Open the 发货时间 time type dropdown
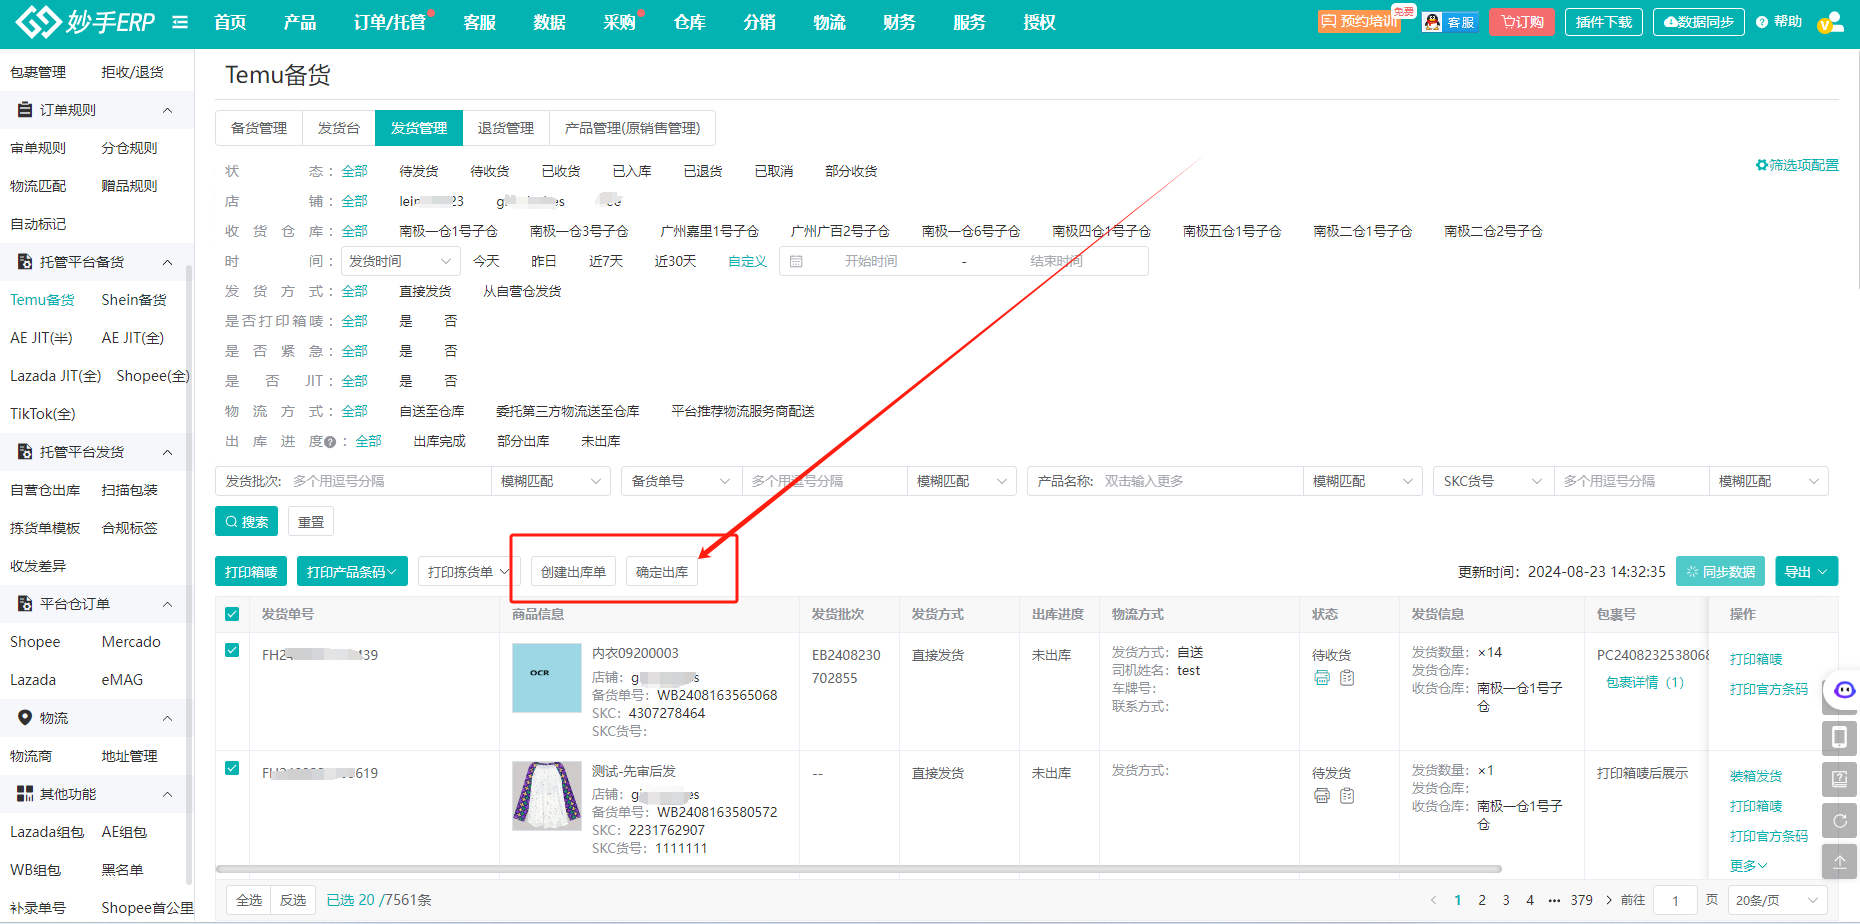The image size is (1860, 924). click(400, 261)
